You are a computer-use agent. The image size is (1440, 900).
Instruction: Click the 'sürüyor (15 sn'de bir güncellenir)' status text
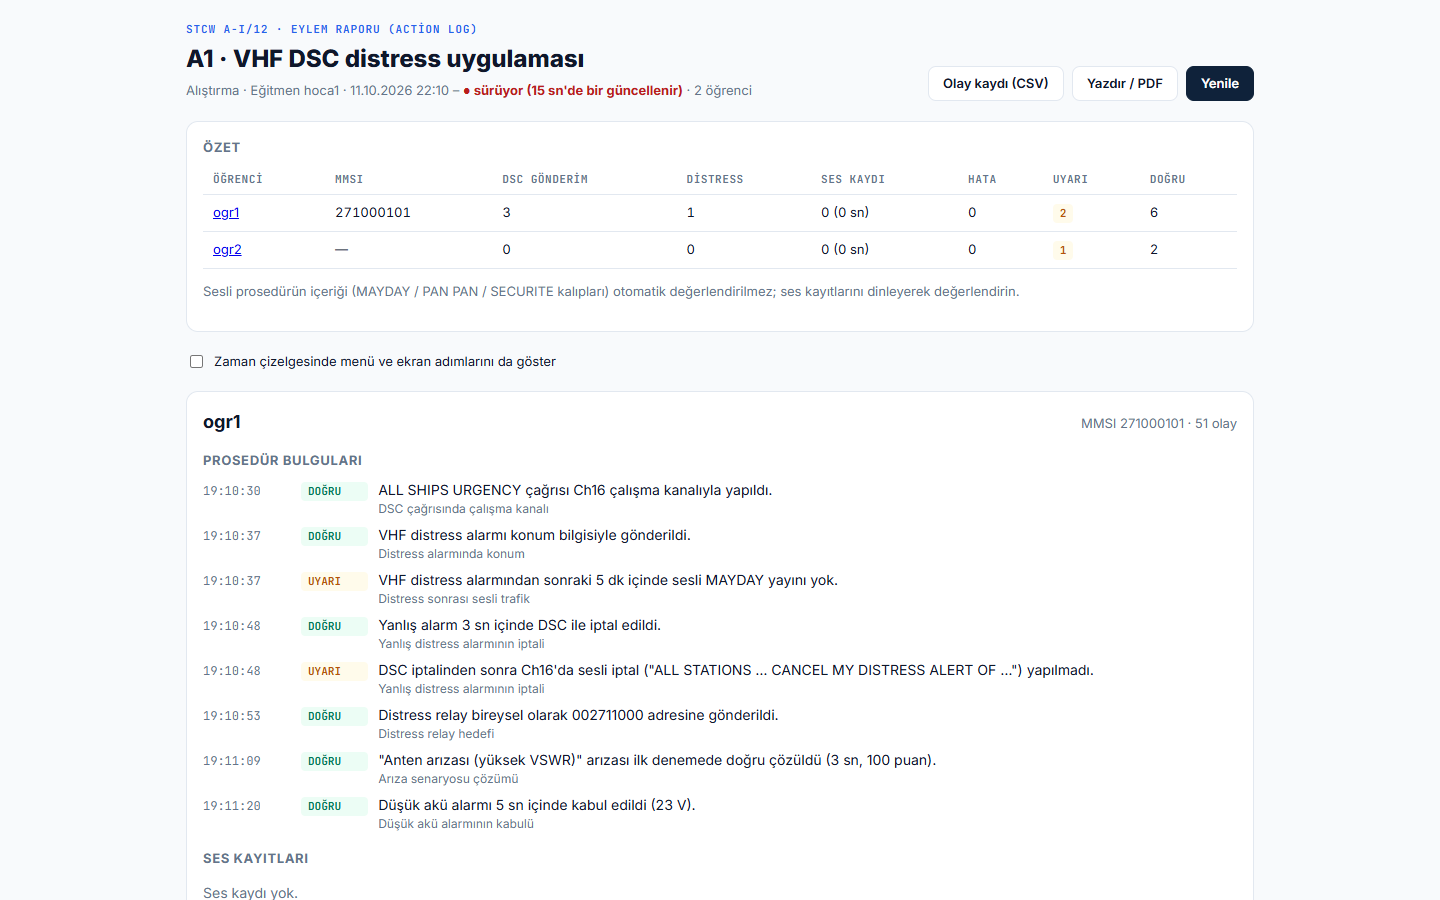coord(578,91)
